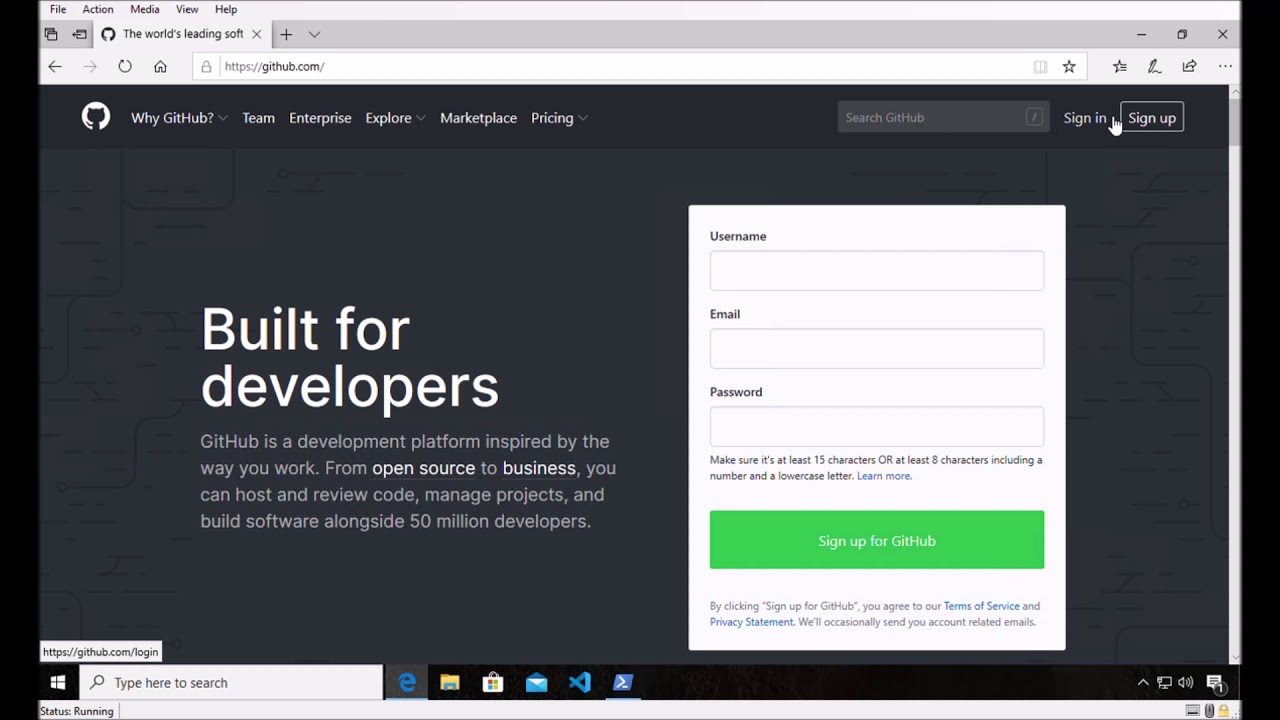The height and width of the screenshot is (720, 1280).
Task: Click the Sign up button in header
Action: coord(1152,118)
